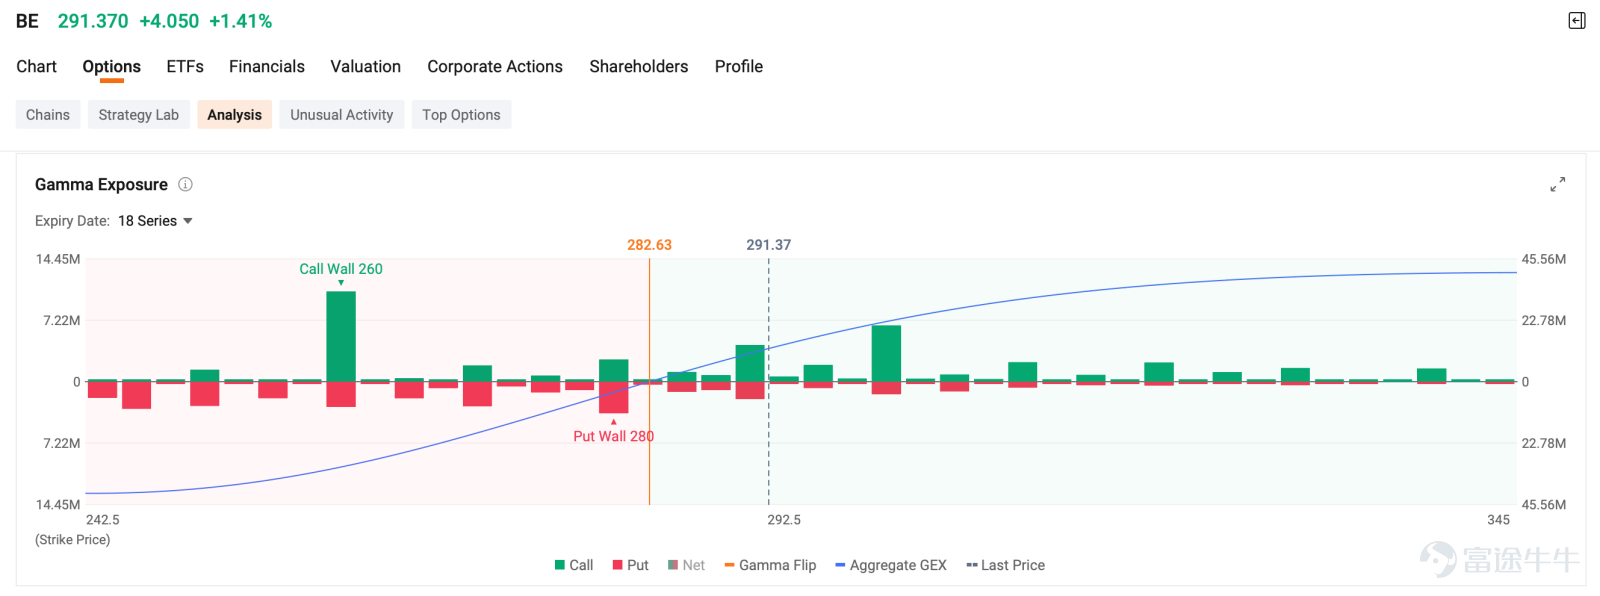Image resolution: width=1600 pixels, height=596 pixels.
Task: Toggle Aggregate GEX line in the legend
Action: tap(891, 565)
